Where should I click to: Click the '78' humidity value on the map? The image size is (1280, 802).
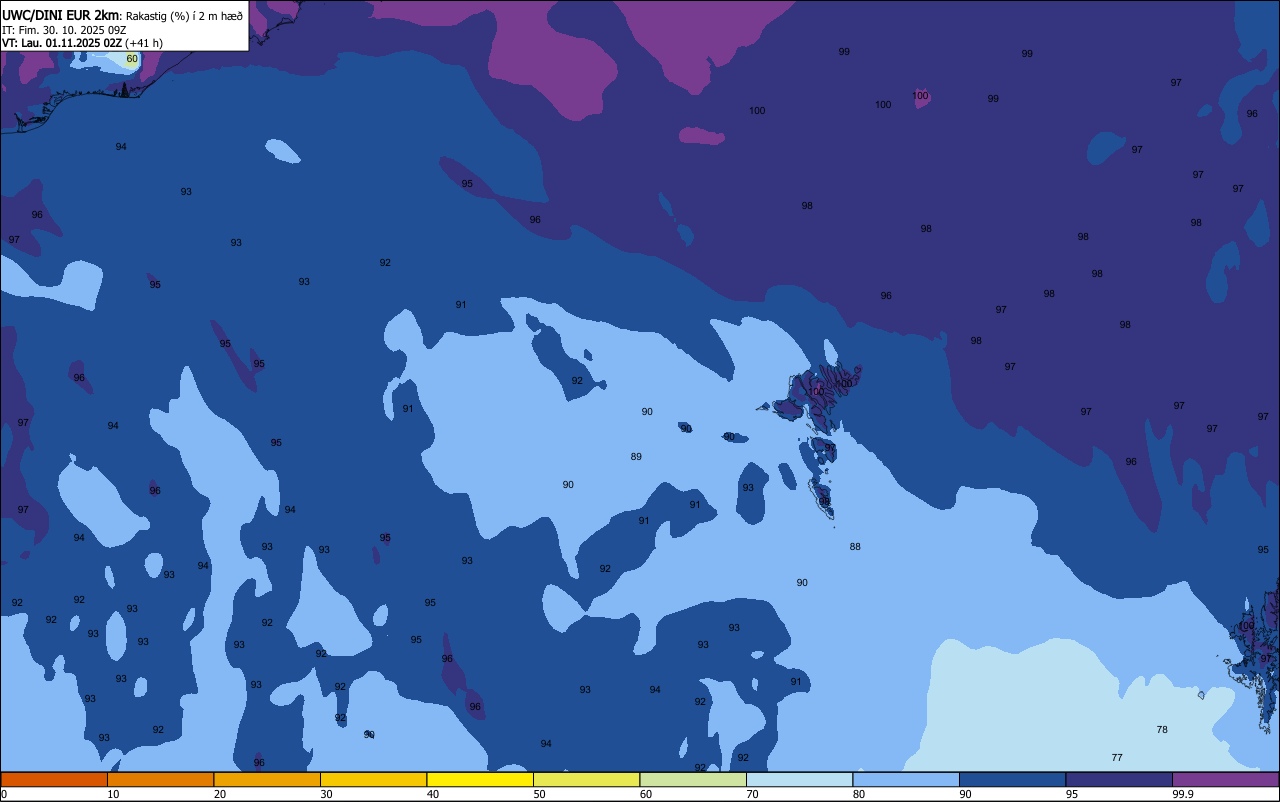[1162, 730]
